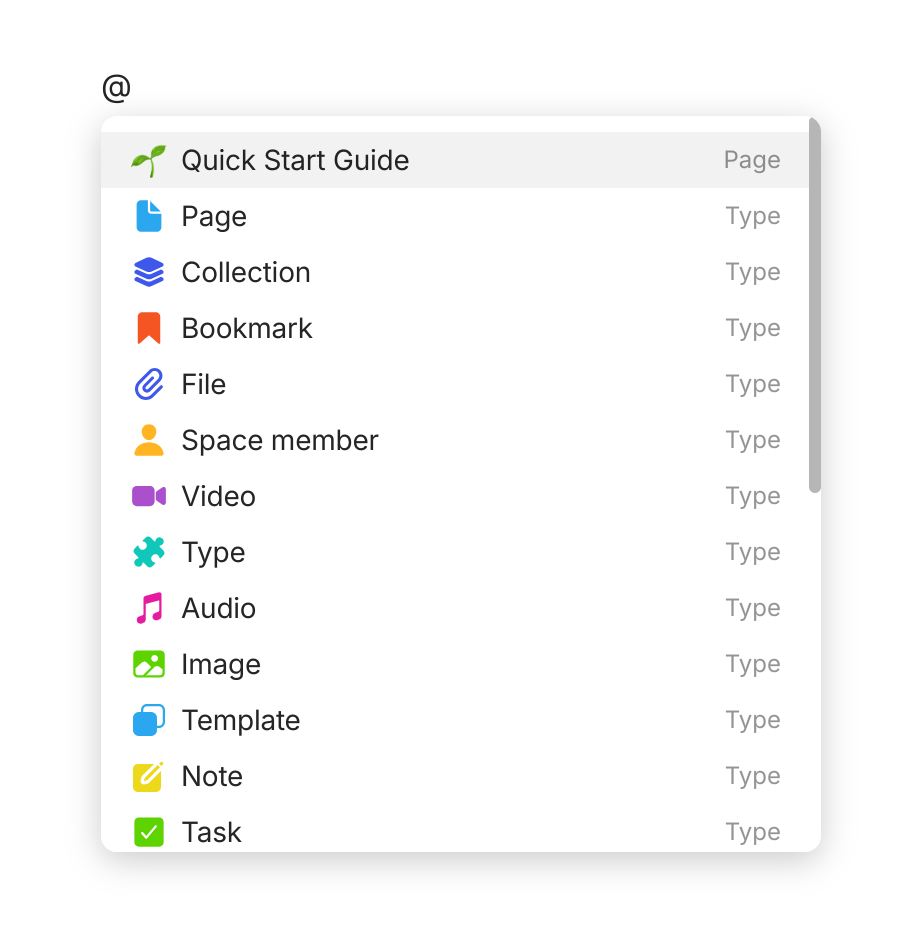This screenshot has width=908, height=932.
Task: Click the pink music note Audio icon
Action: [149, 609]
